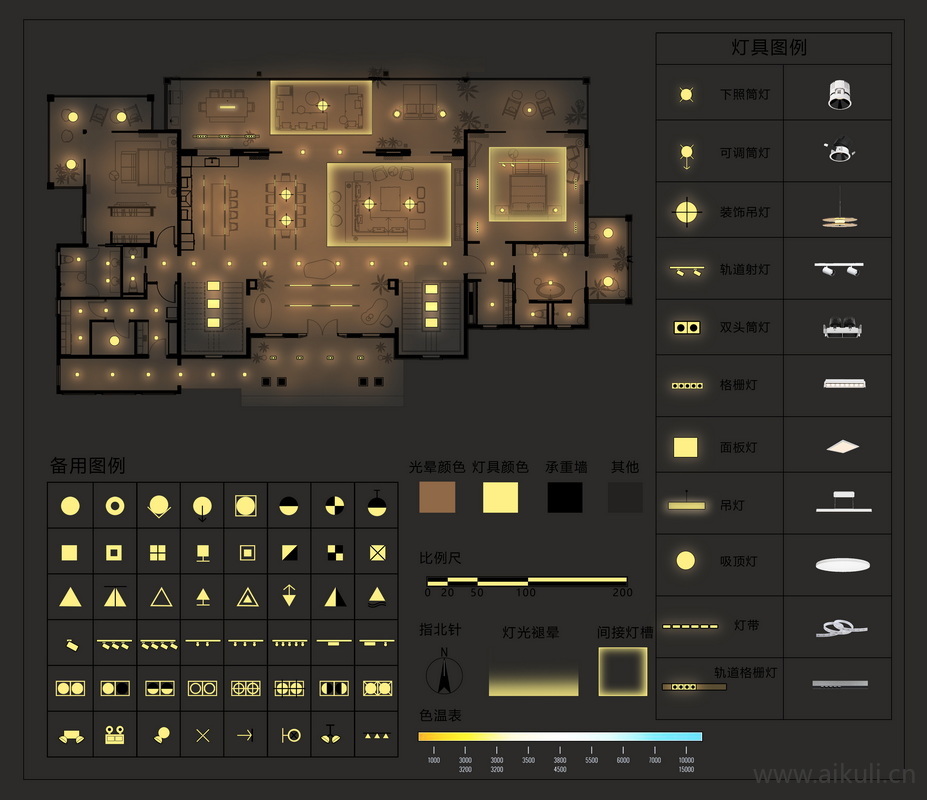
Task: Click the 格栅灯 product photo
Action: coord(845,384)
